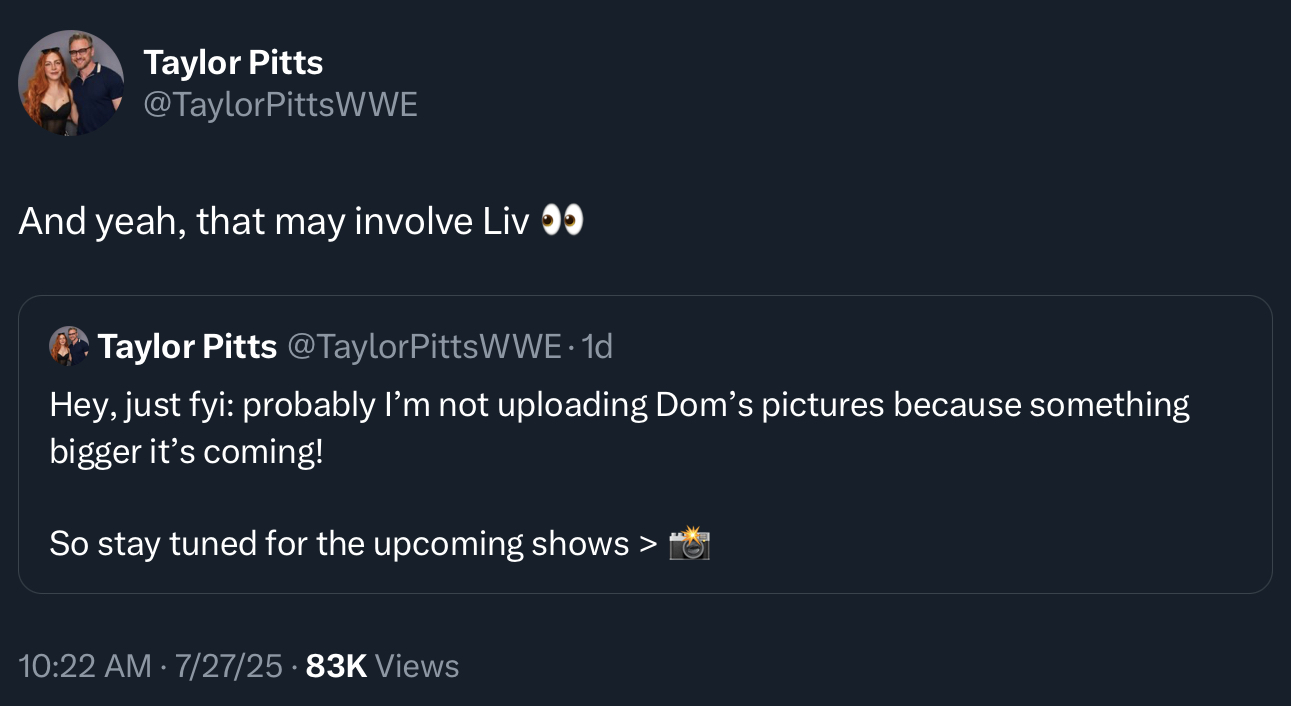Click the eyes emoji in main tweet

coord(561,221)
